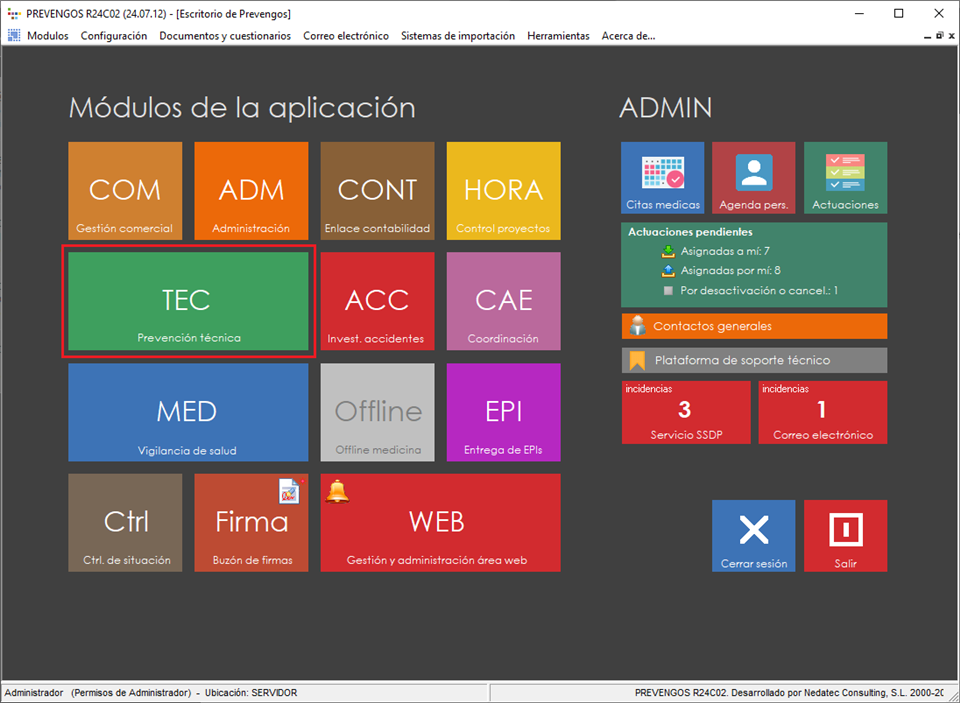The height and width of the screenshot is (703, 960).
Task: Open the CAE Coordinación module
Action: click(503, 301)
